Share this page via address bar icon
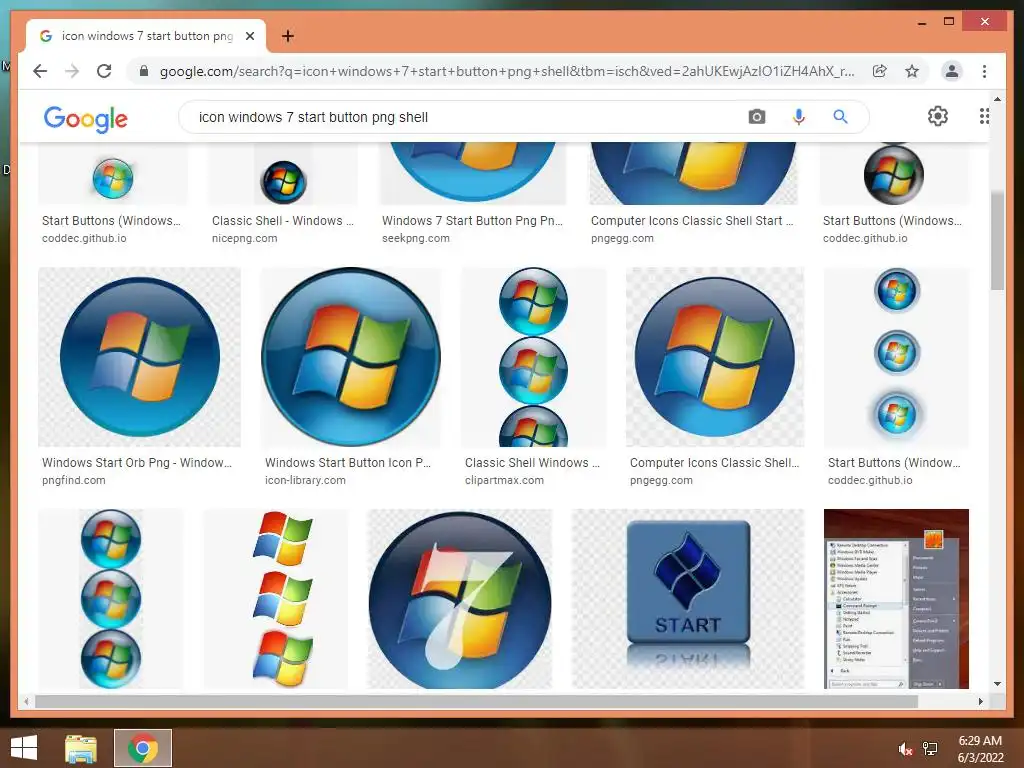This screenshot has height=768, width=1024. click(880, 71)
